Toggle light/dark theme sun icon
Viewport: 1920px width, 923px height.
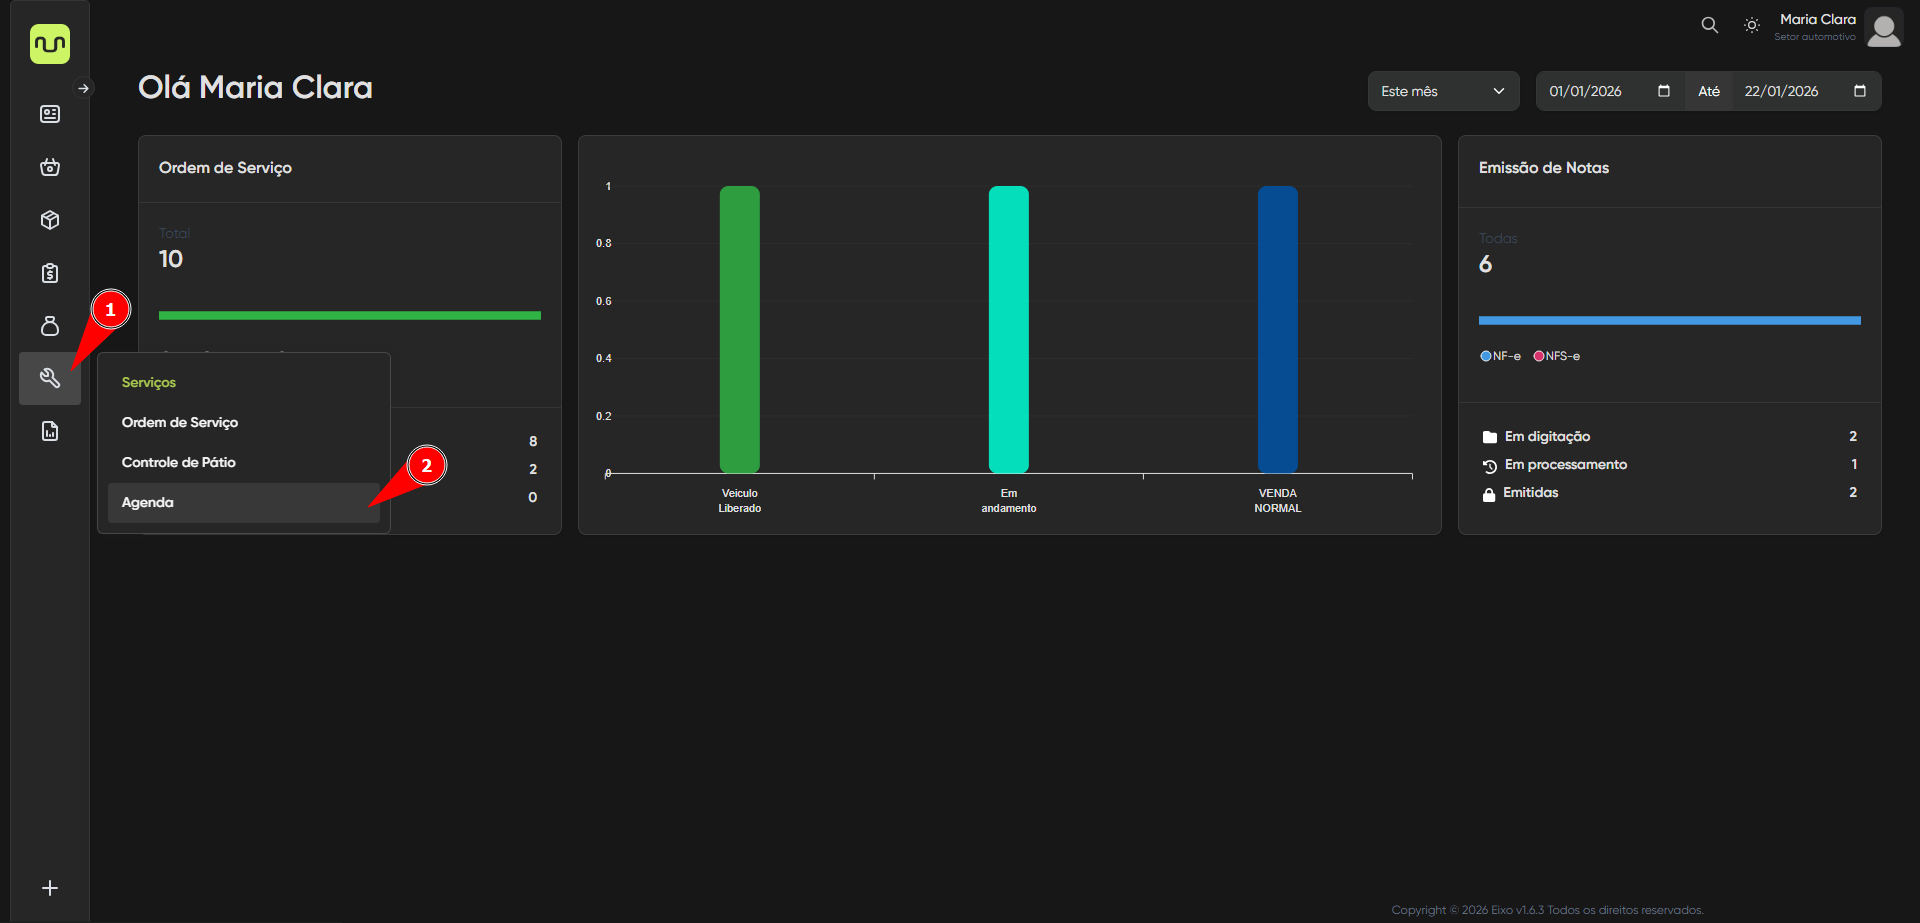(1751, 26)
